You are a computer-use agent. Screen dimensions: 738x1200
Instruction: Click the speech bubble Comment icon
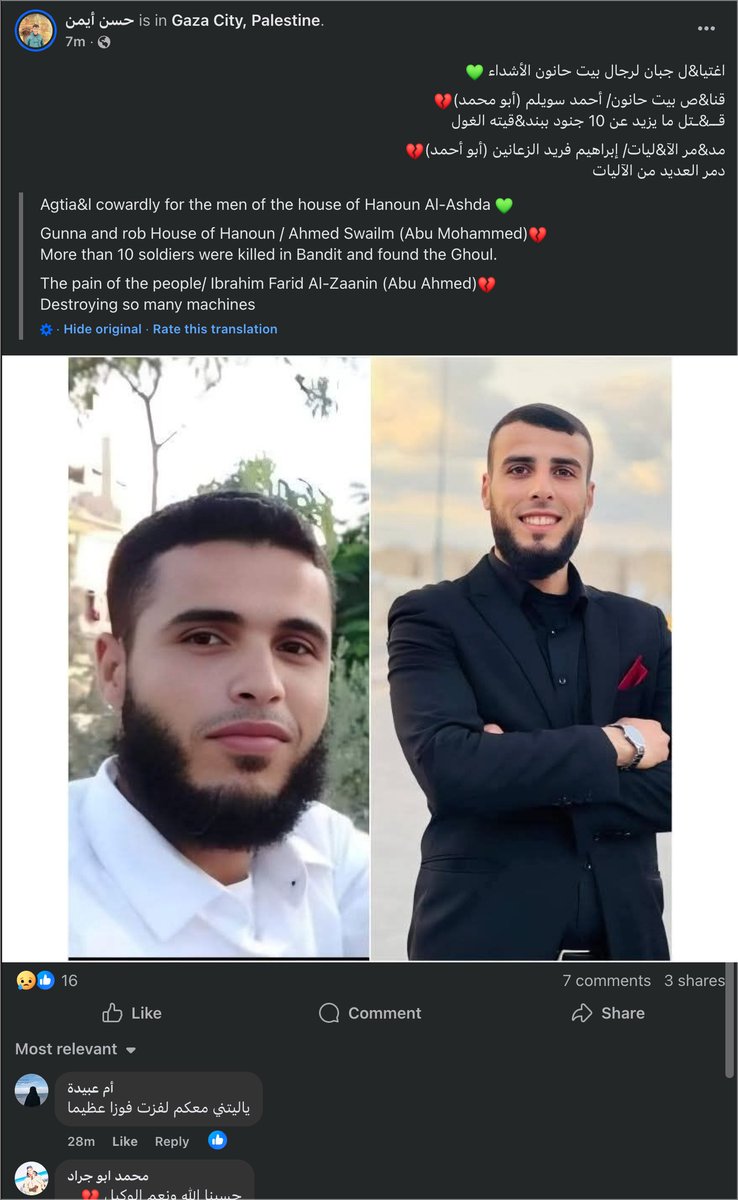click(x=329, y=1013)
